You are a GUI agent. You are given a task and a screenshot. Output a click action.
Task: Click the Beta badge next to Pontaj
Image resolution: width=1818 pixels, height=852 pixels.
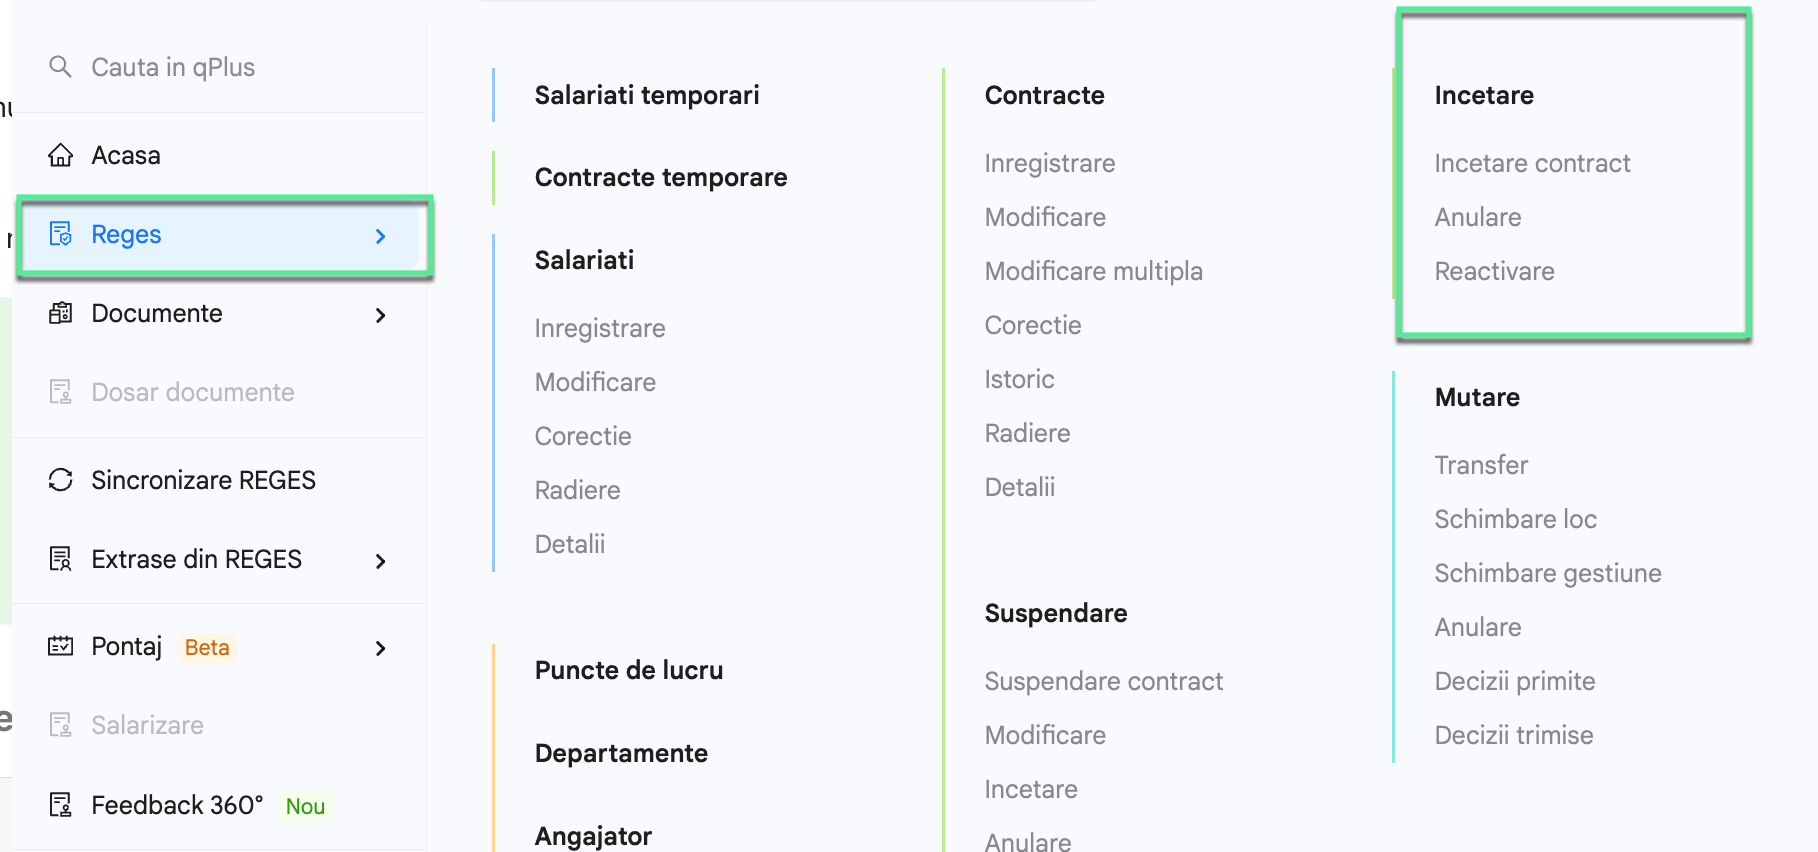tap(206, 647)
